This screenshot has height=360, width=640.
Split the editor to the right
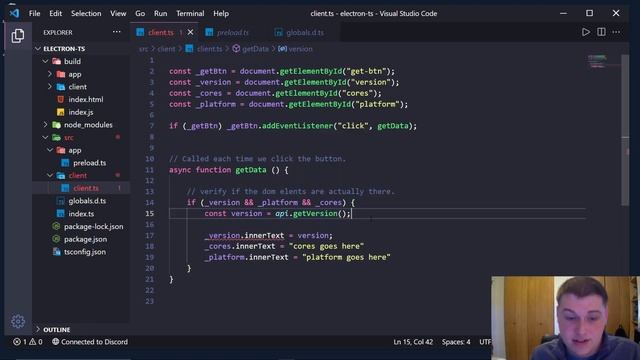tap(601, 32)
